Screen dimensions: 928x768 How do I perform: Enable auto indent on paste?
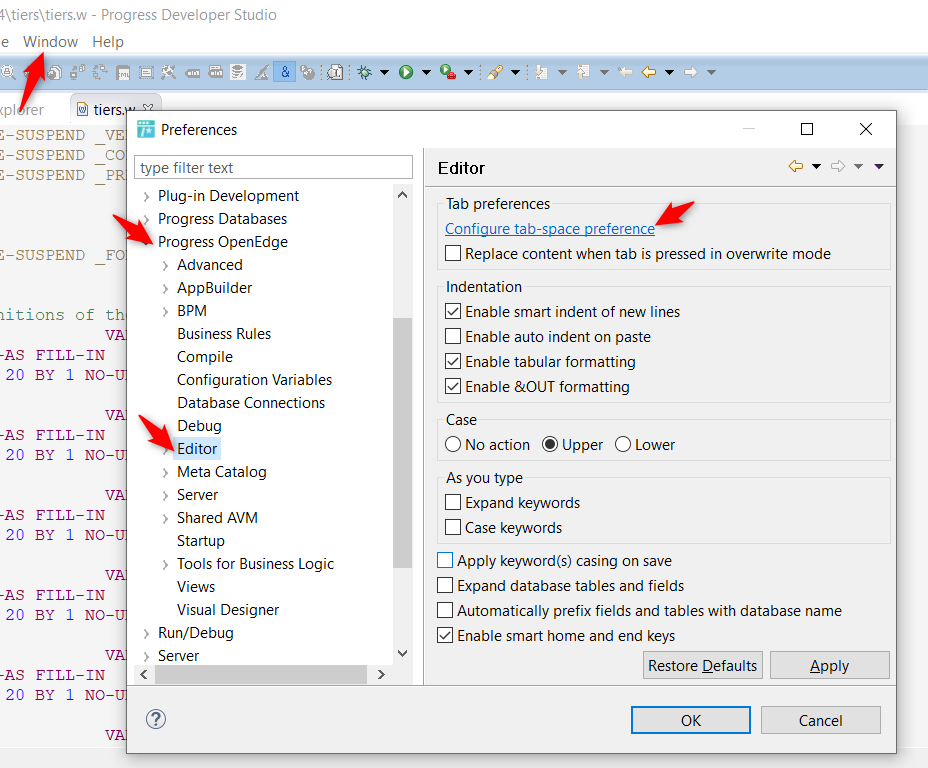pos(454,337)
